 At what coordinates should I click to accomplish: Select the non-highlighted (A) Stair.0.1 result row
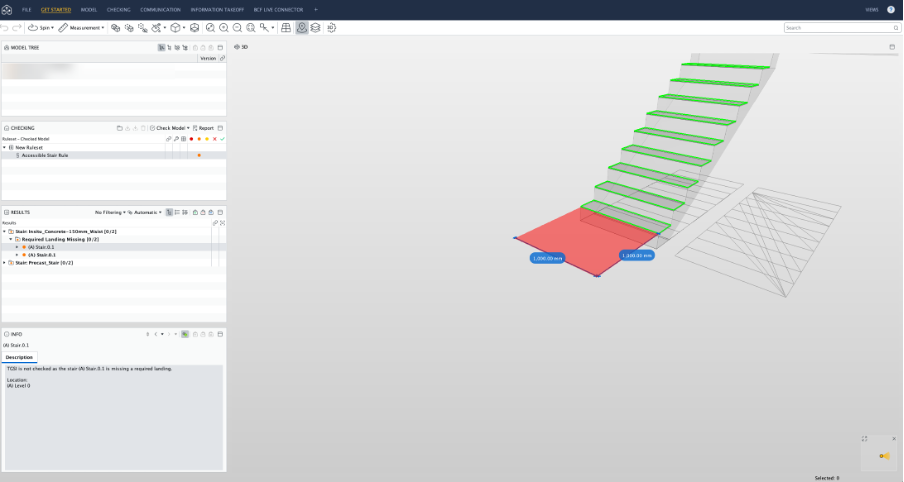[114, 255]
